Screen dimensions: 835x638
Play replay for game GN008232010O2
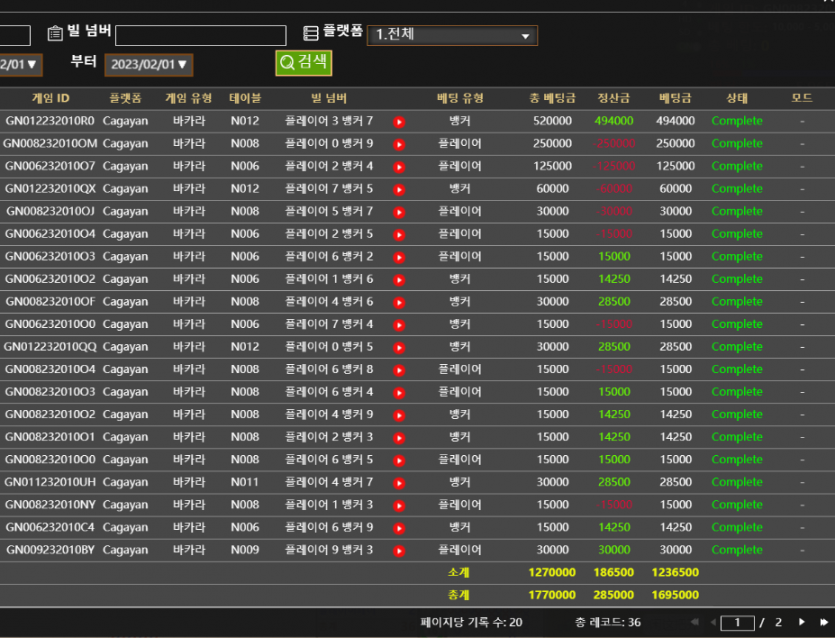pyautogui.click(x=399, y=415)
